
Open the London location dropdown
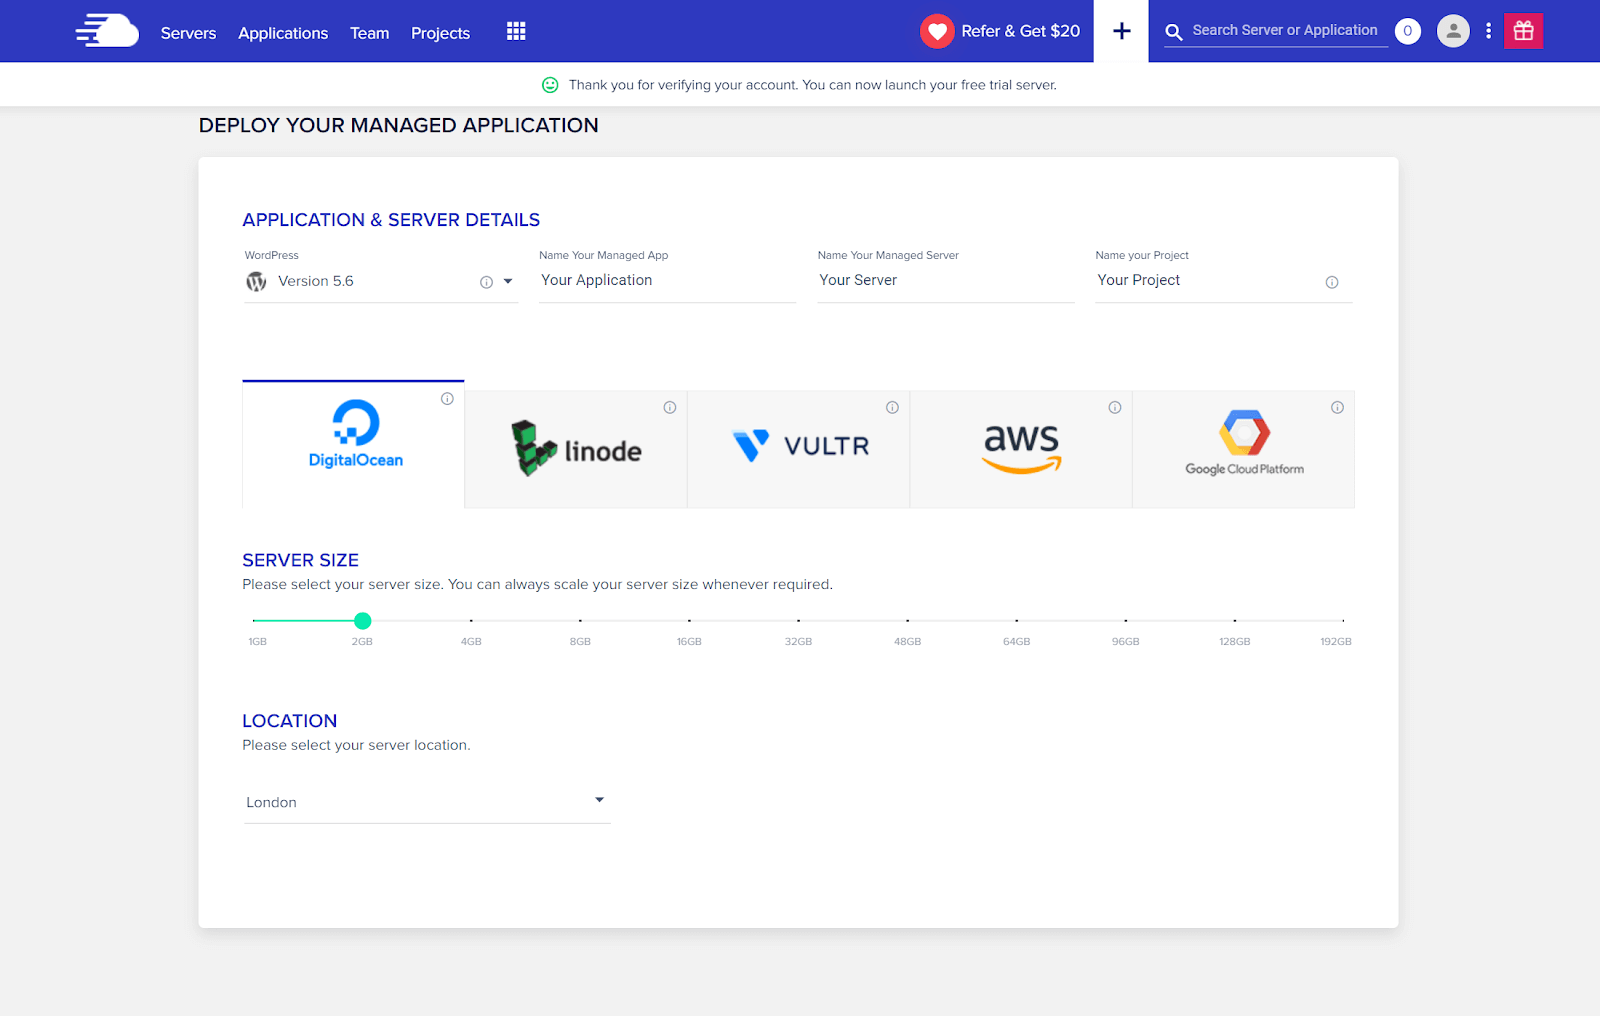tap(427, 802)
